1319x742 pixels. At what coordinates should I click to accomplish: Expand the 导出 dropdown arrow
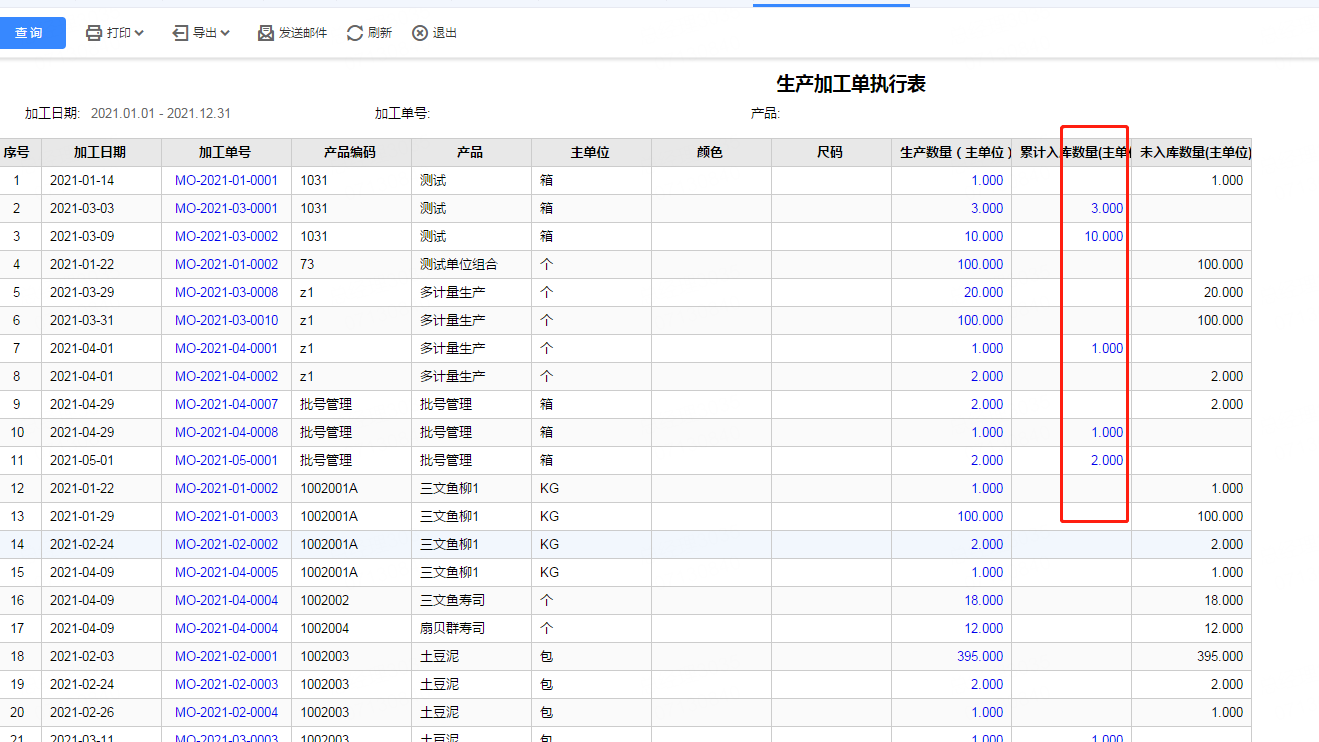click(225, 33)
